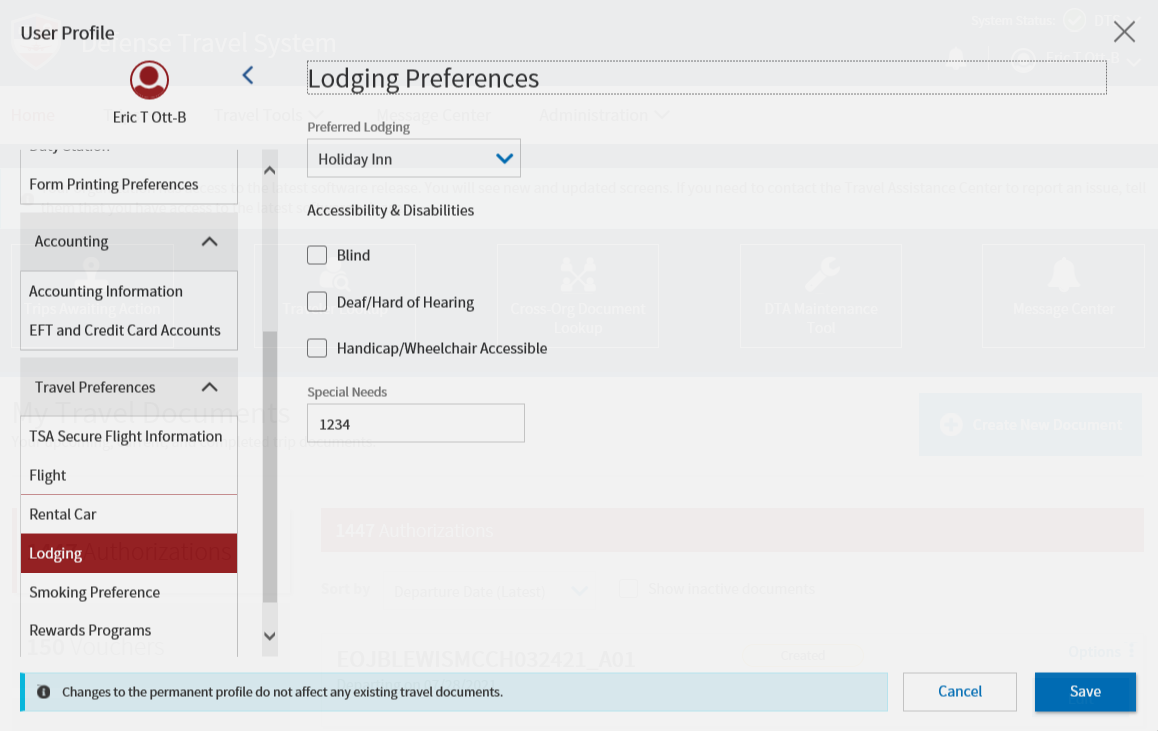Go to EFT and Credit Card Accounts
Viewport: 1158px width, 731px height.
coord(125,330)
